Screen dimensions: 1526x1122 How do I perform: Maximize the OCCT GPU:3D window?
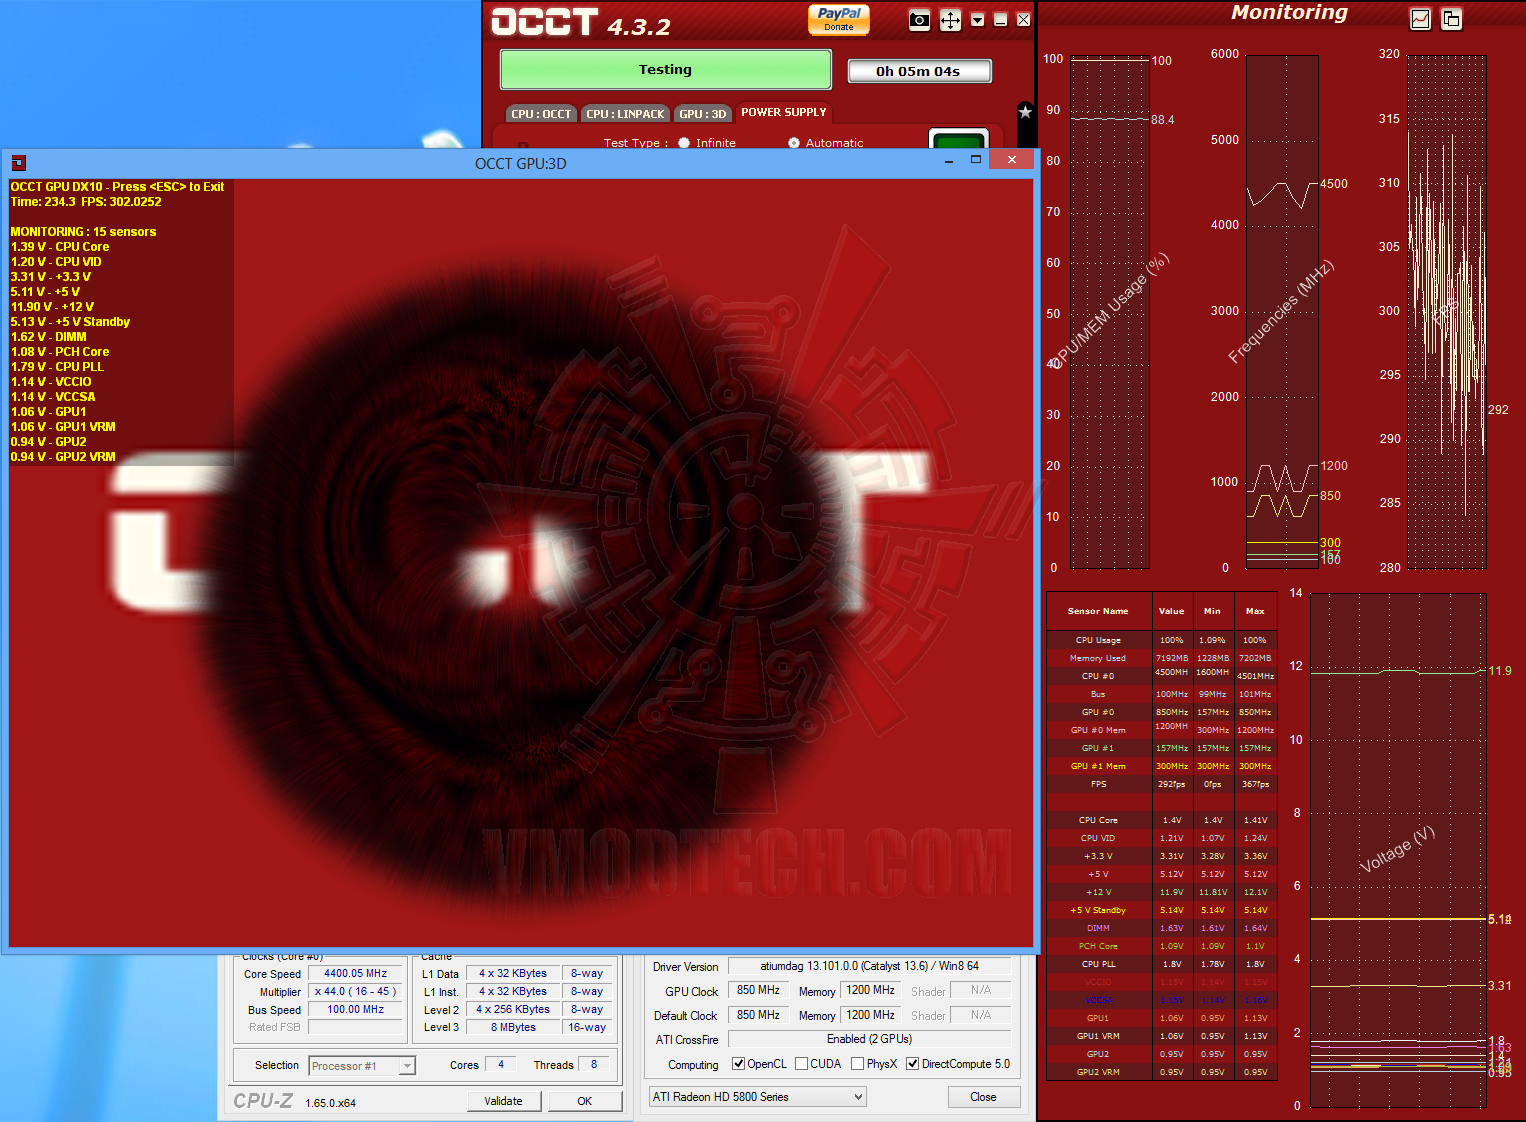pyautogui.click(x=976, y=160)
